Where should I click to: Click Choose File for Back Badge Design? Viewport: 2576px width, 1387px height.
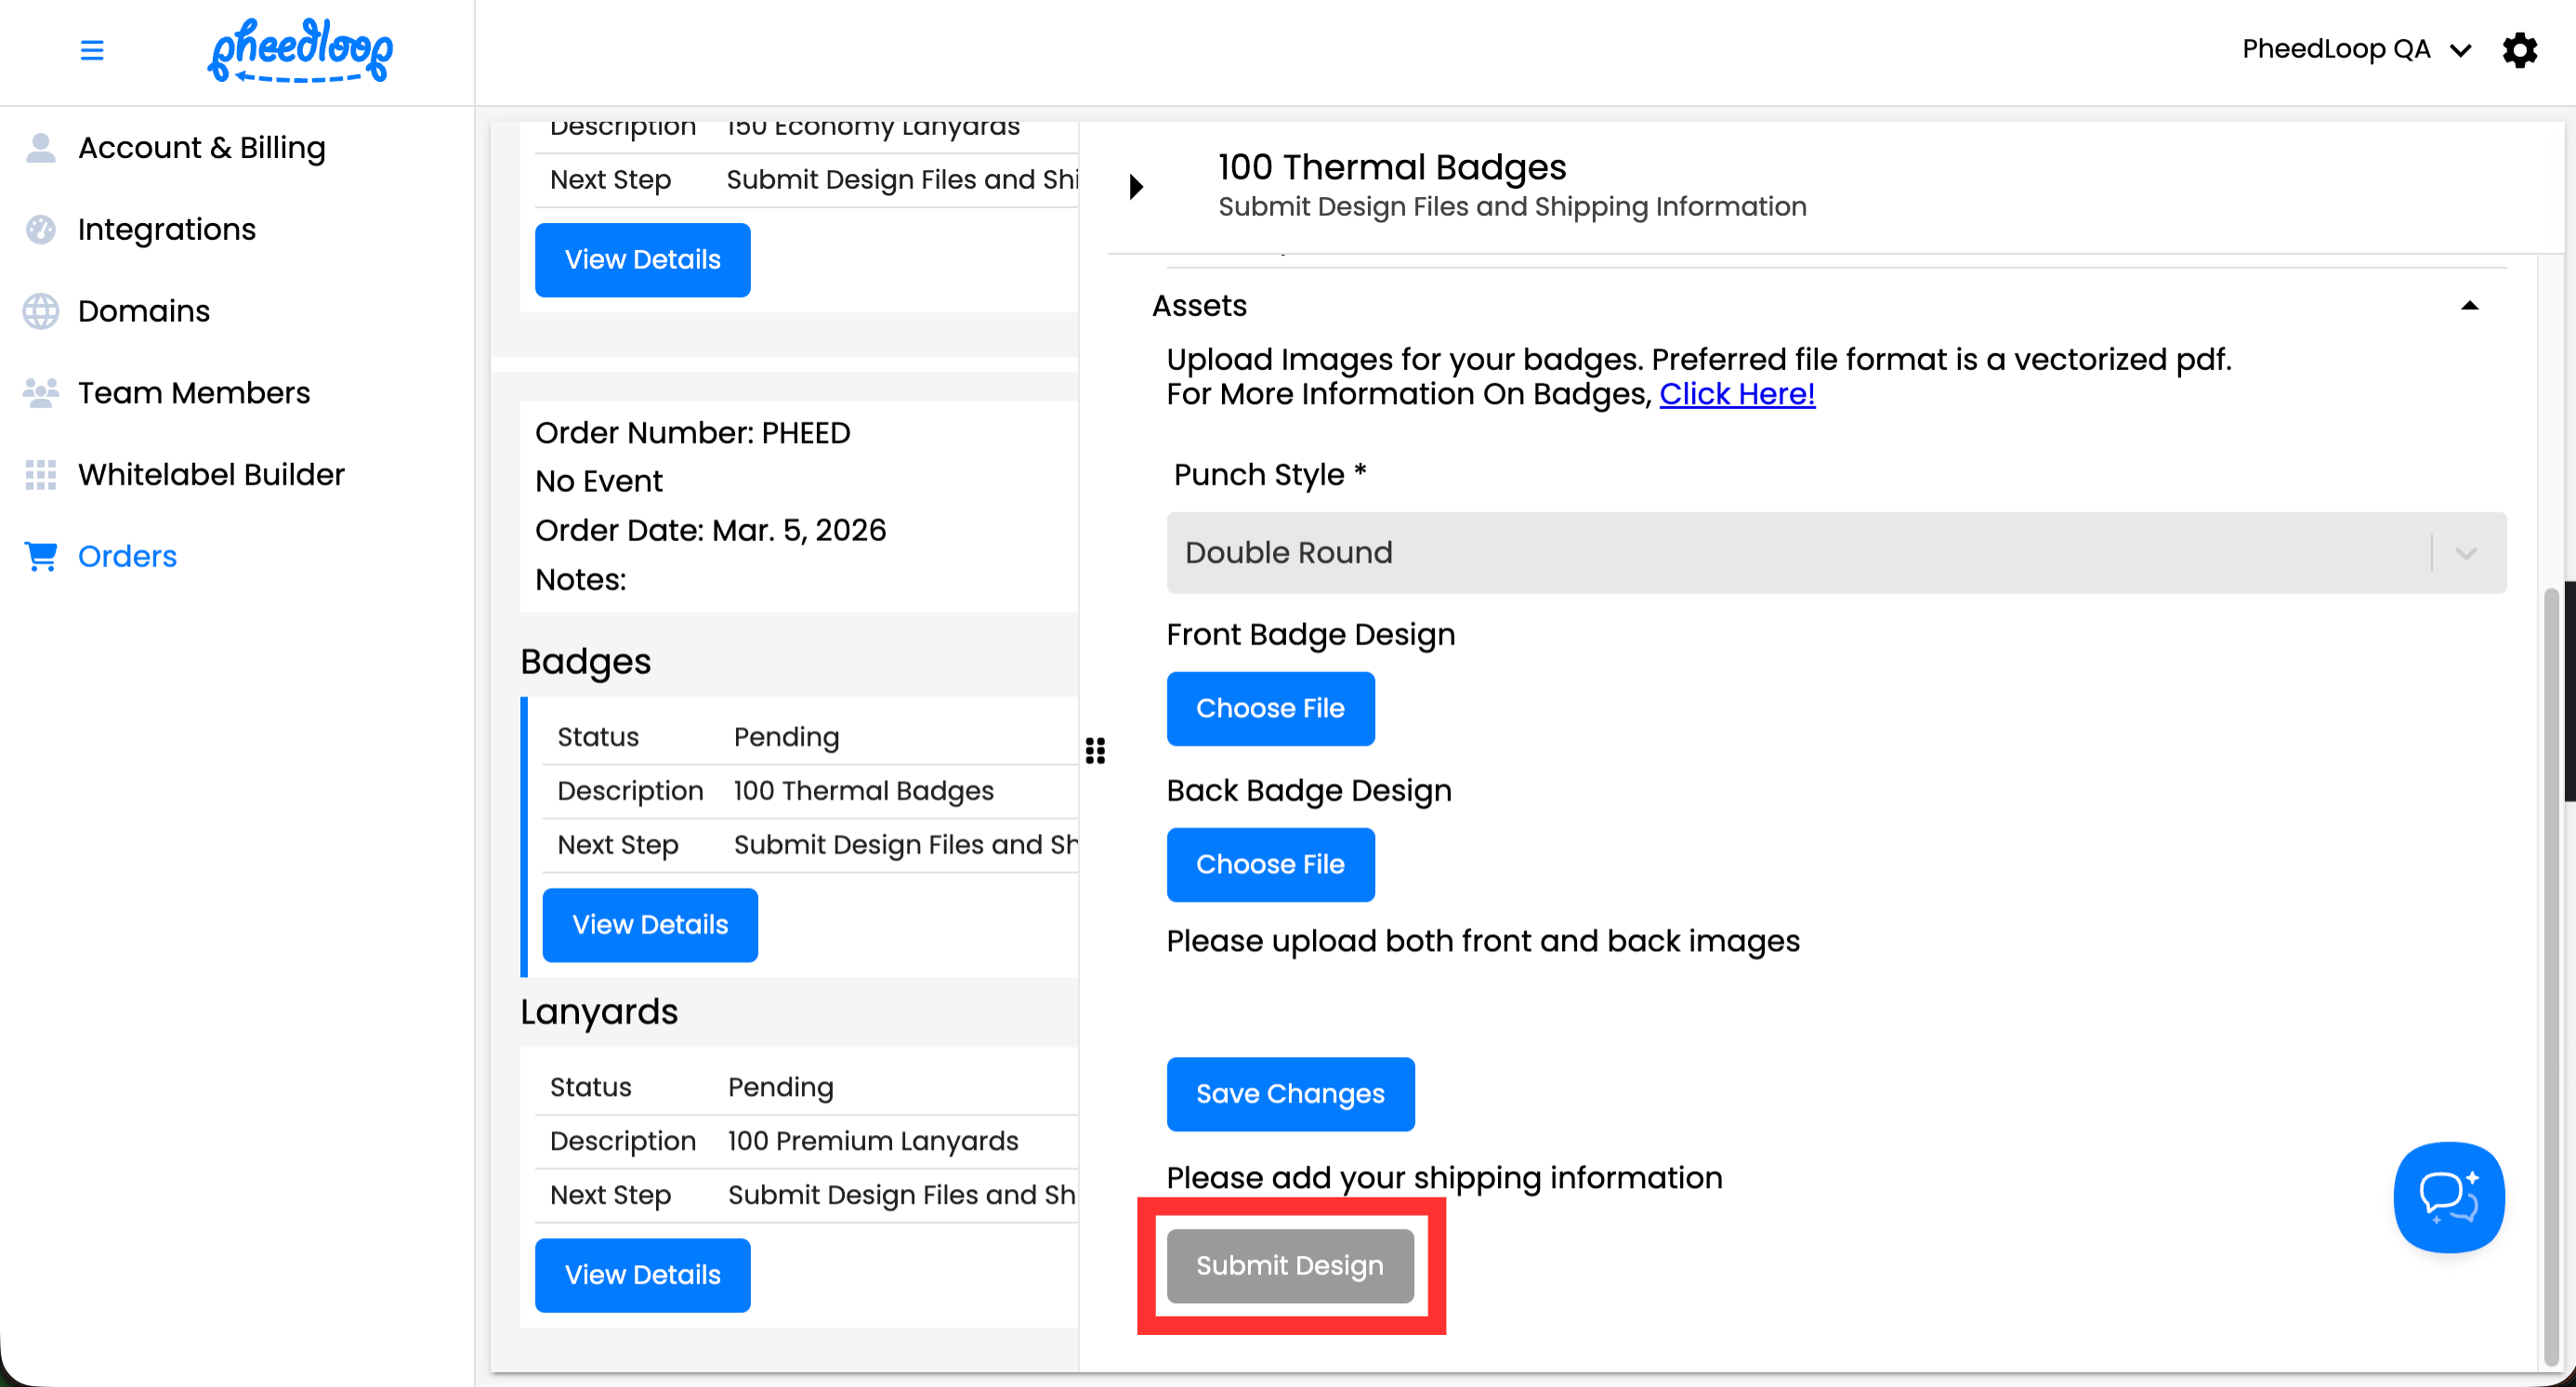(1269, 865)
